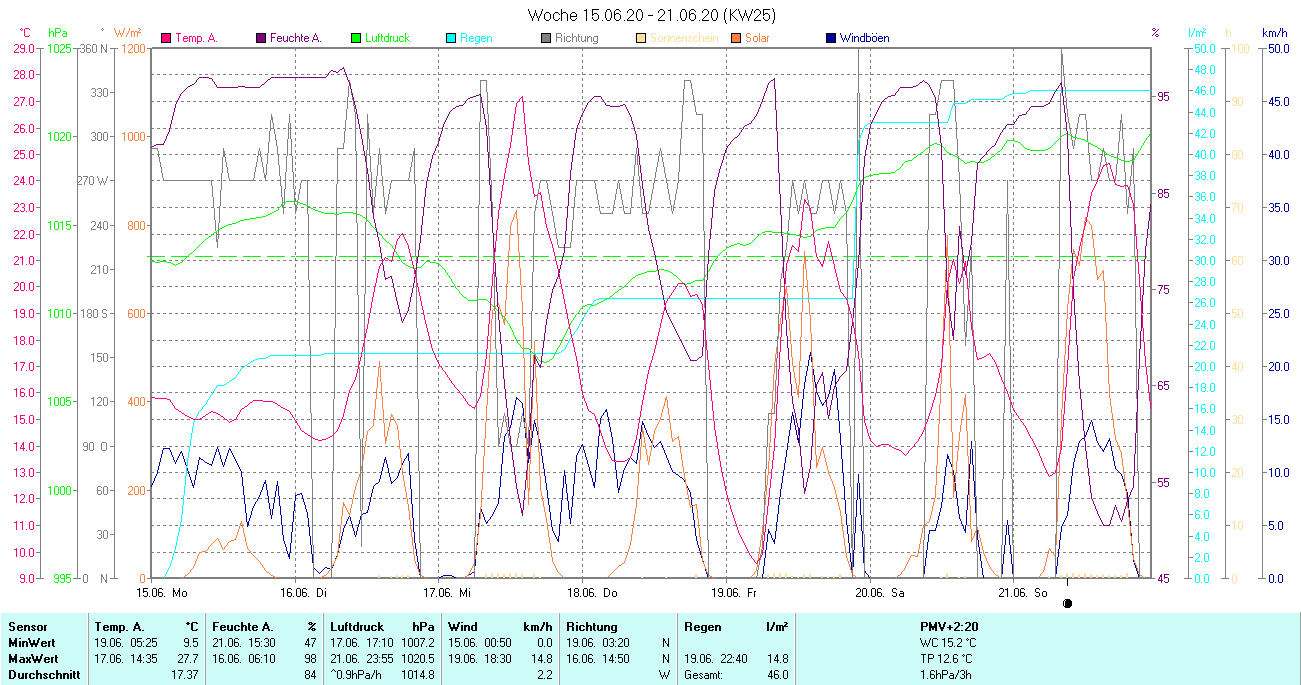Click the 'PMV+2:20' header
1301x685 pixels.
click(x=949, y=627)
